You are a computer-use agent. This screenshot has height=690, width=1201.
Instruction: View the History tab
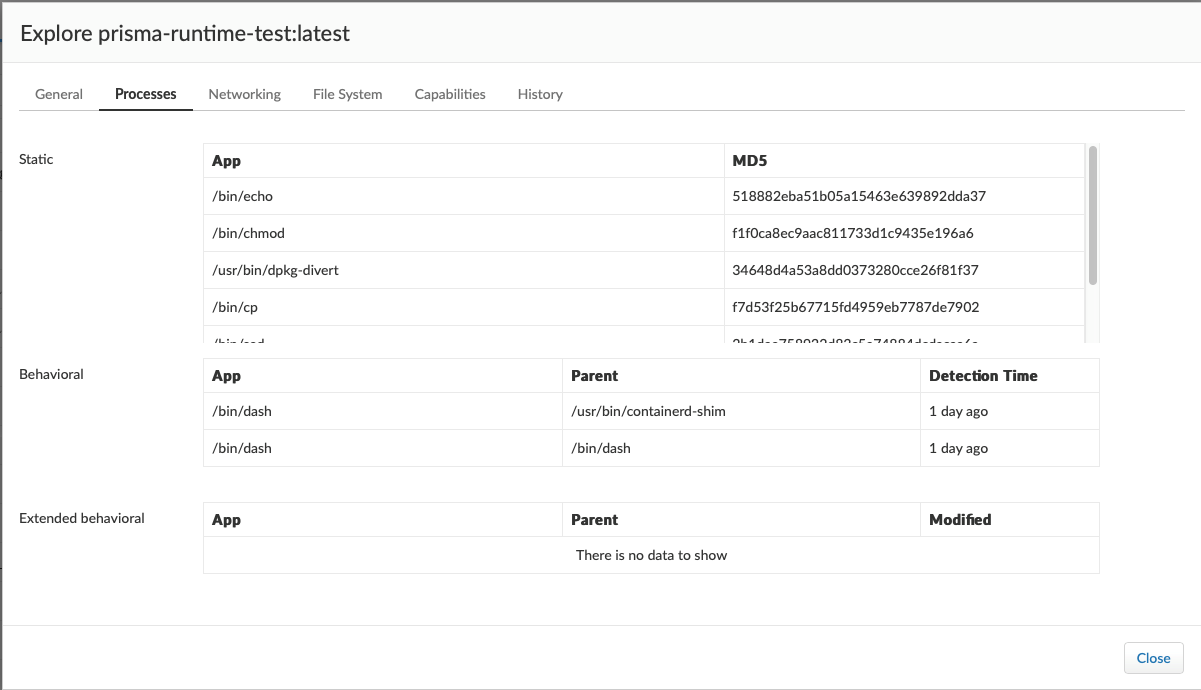pos(540,94)
